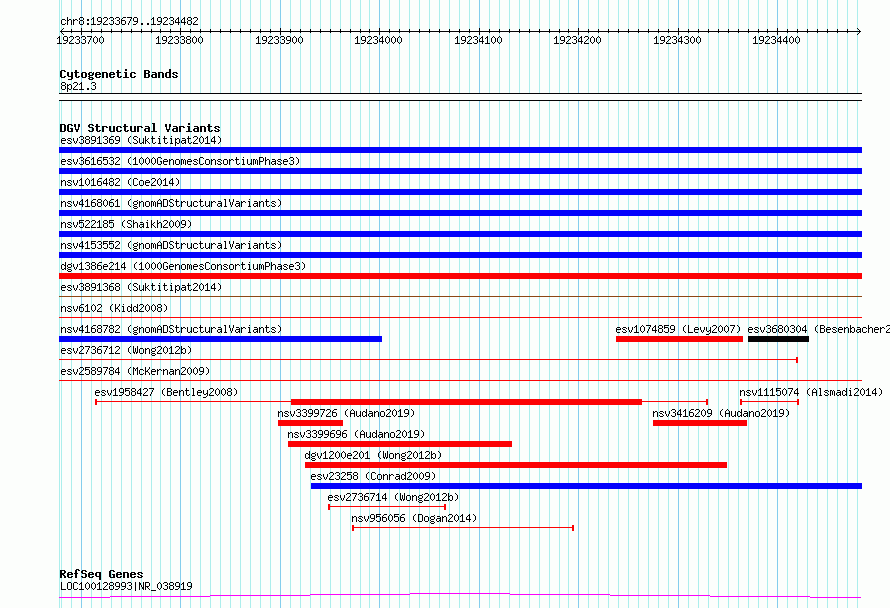
Task: Click the blue bar below nsv4168782
Action: [x=220, y=339]
